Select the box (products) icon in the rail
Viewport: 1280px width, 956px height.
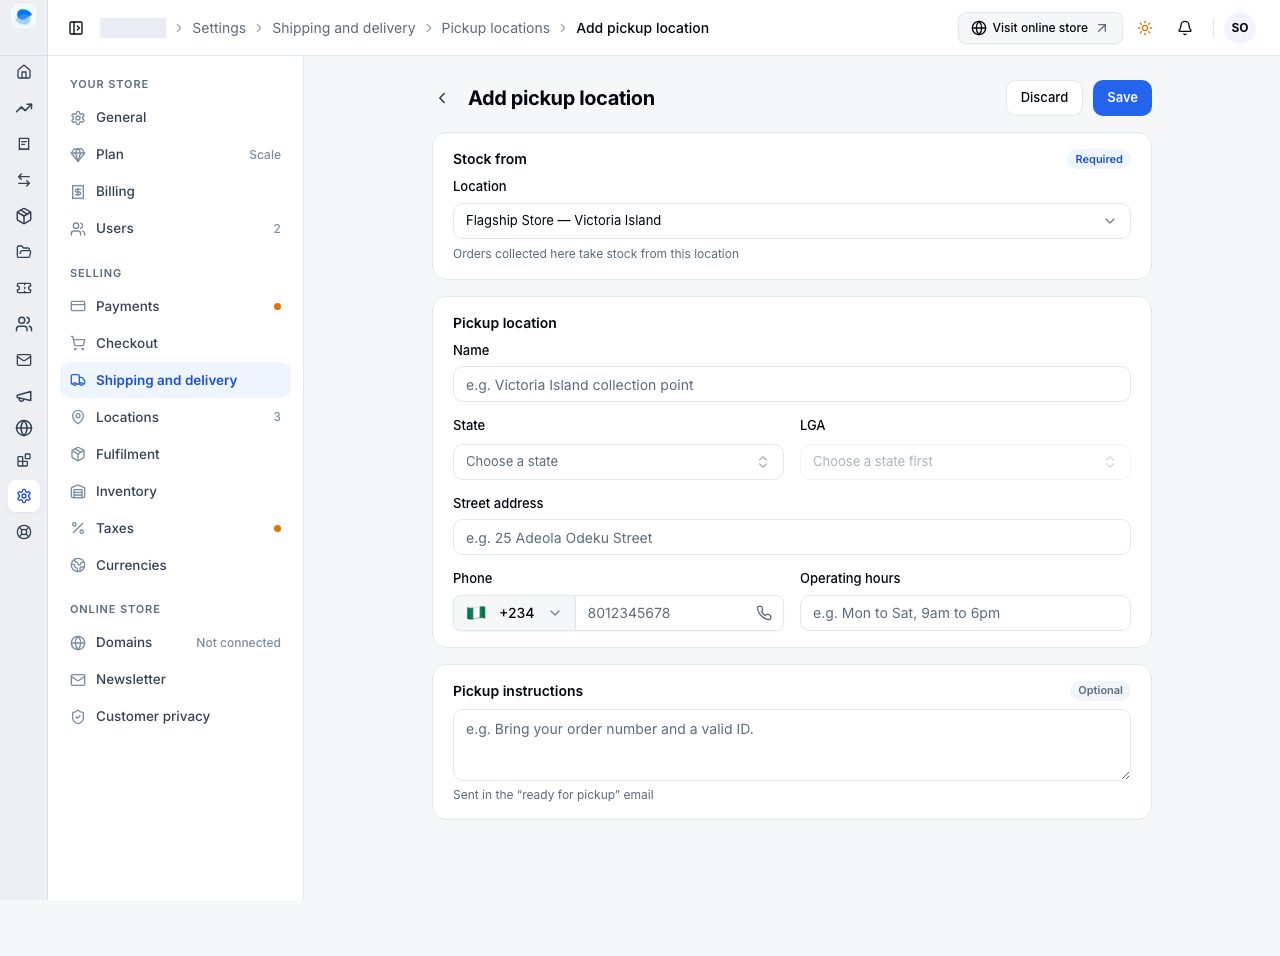(24, 216)
